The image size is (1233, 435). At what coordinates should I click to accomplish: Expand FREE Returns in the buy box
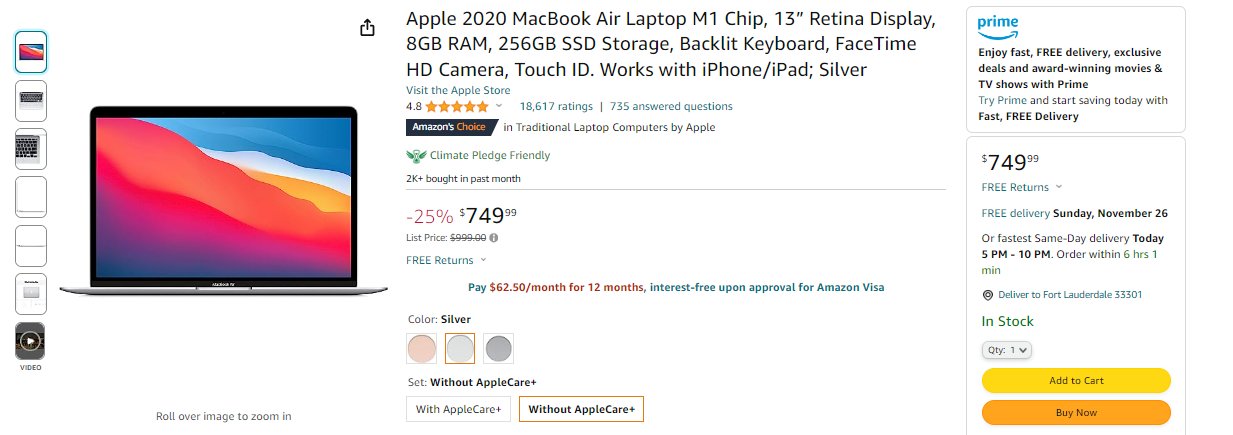pyautogui.click(x=1022, y=187)
